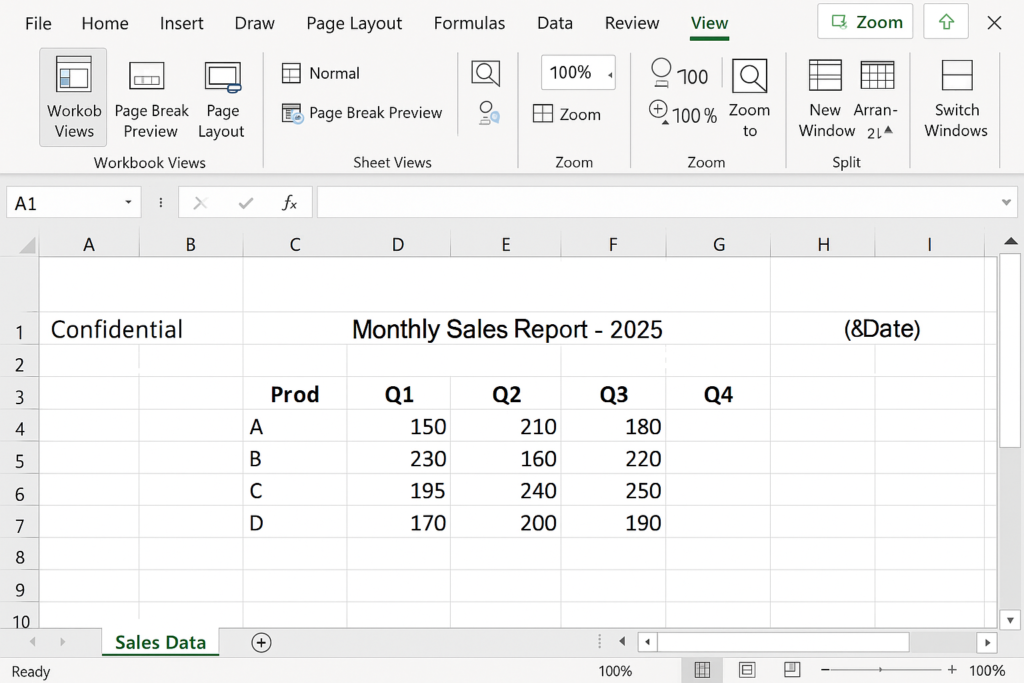Click the Confidential header cell
The width and height of the screenshot is (1024, 683).
tap(116, 330)
